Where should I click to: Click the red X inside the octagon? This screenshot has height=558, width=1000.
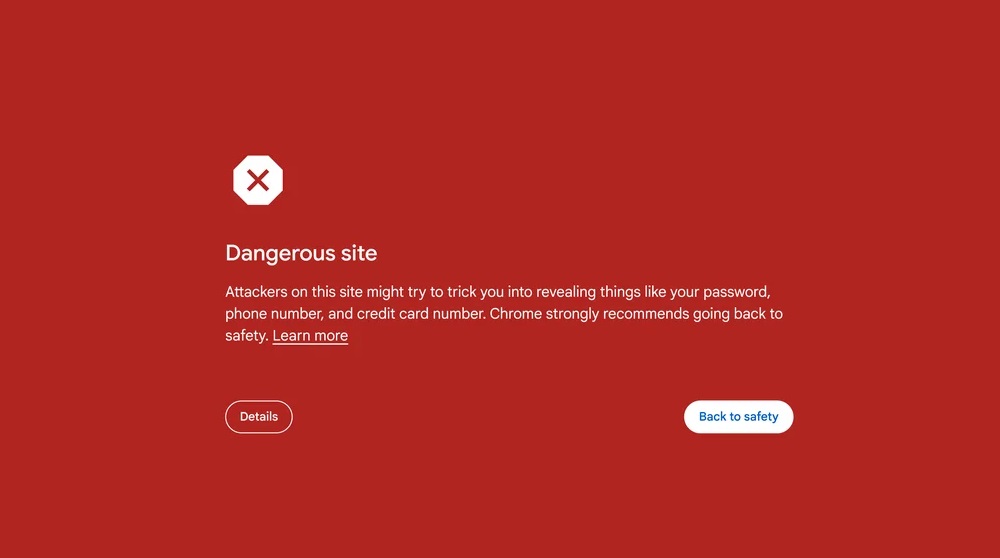(258, 180)
